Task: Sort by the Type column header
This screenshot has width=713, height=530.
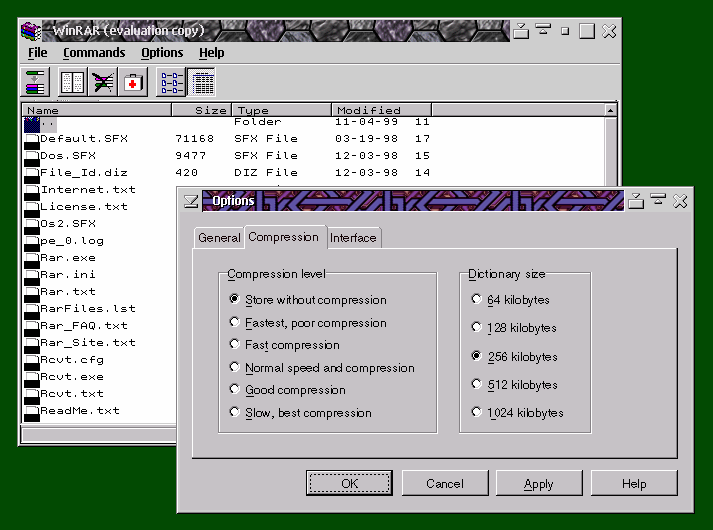Action: click(x=282, y=110)
